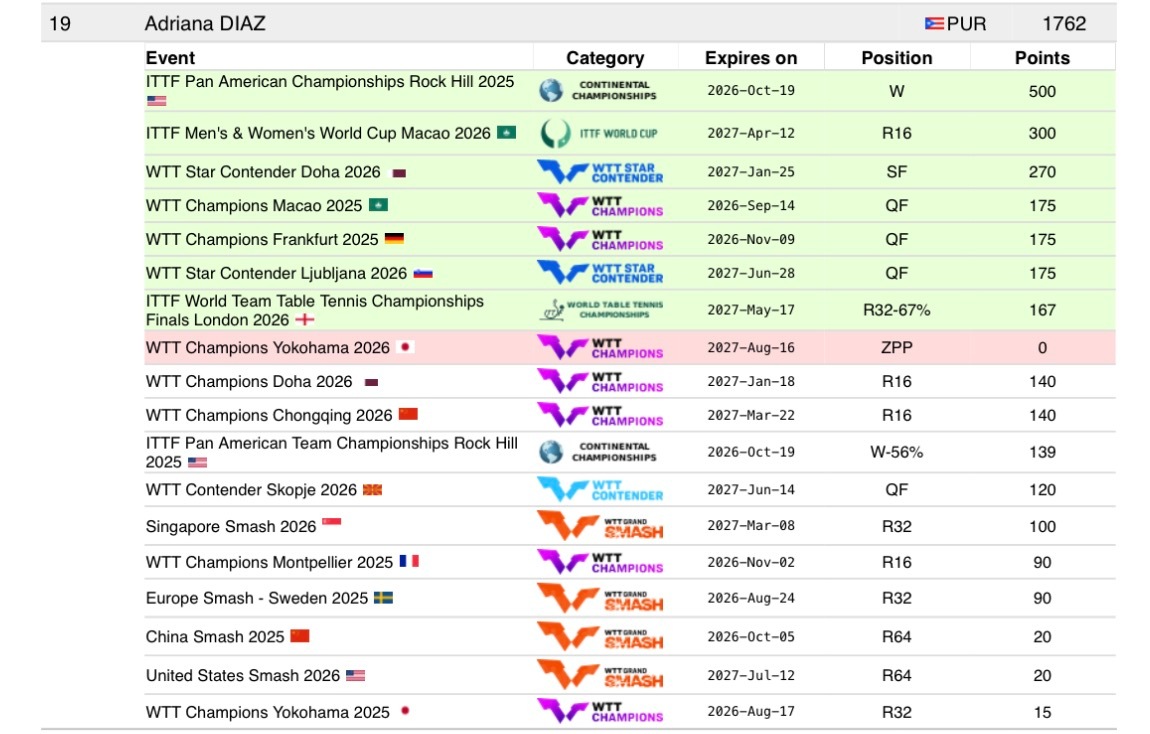This screenshot has width=1150, height=734.
Task: Click the ranking number 19
Action: click(60, 24)
